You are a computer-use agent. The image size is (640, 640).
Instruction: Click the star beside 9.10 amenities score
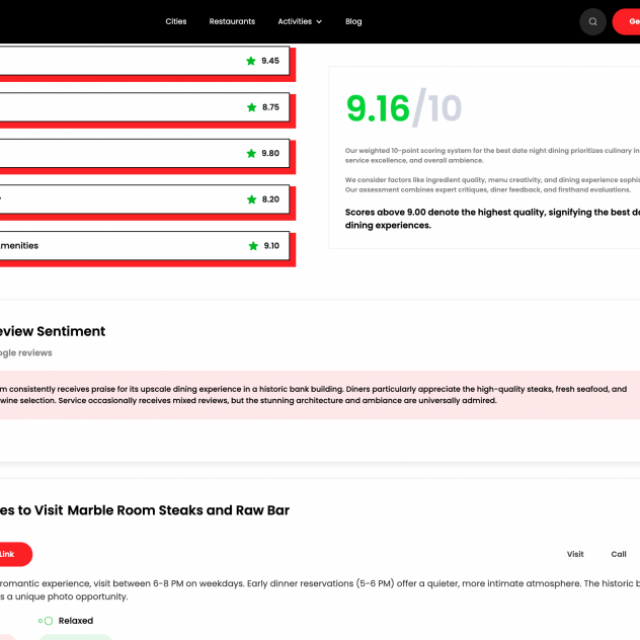click(x=253, y=246)
